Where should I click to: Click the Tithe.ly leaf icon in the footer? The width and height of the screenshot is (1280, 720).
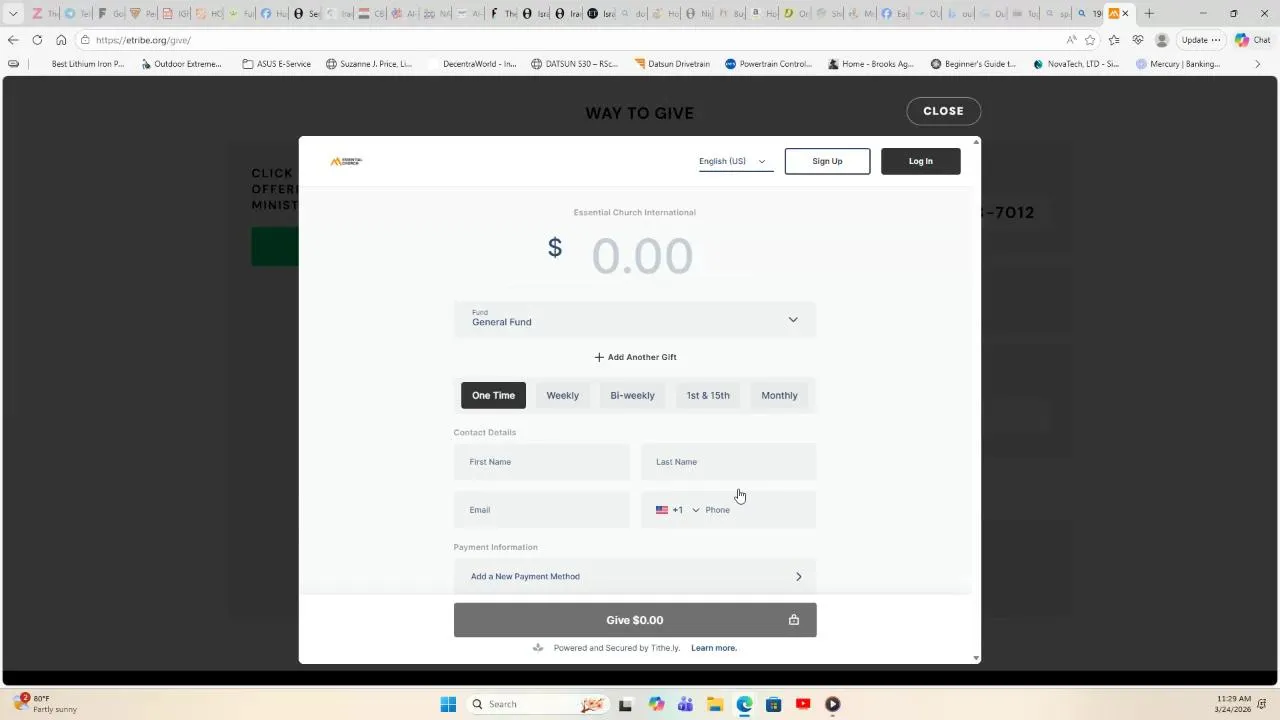(x=538, y=648)
